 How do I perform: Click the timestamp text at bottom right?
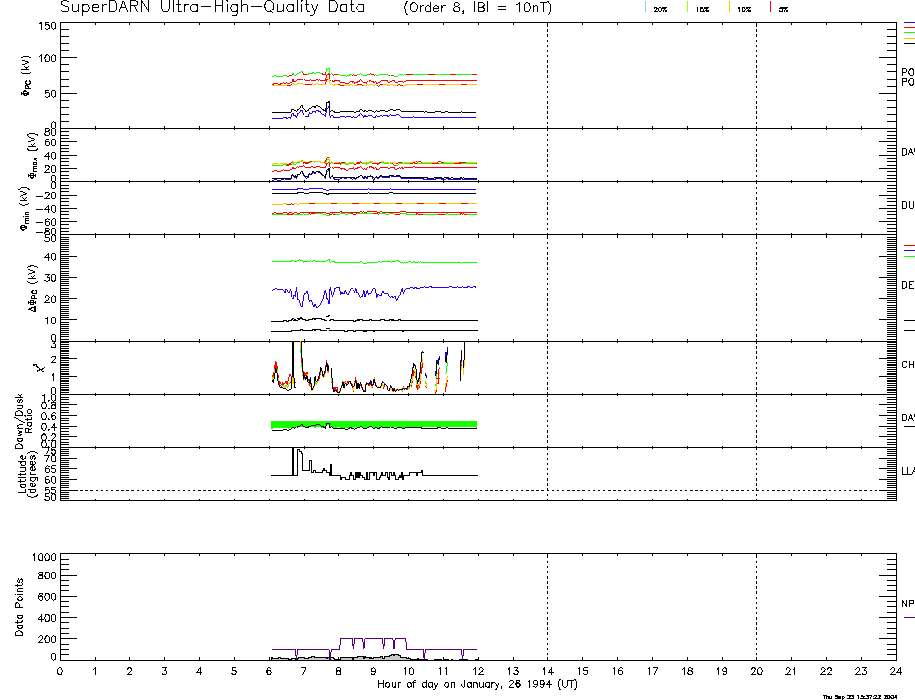[867, 696]
